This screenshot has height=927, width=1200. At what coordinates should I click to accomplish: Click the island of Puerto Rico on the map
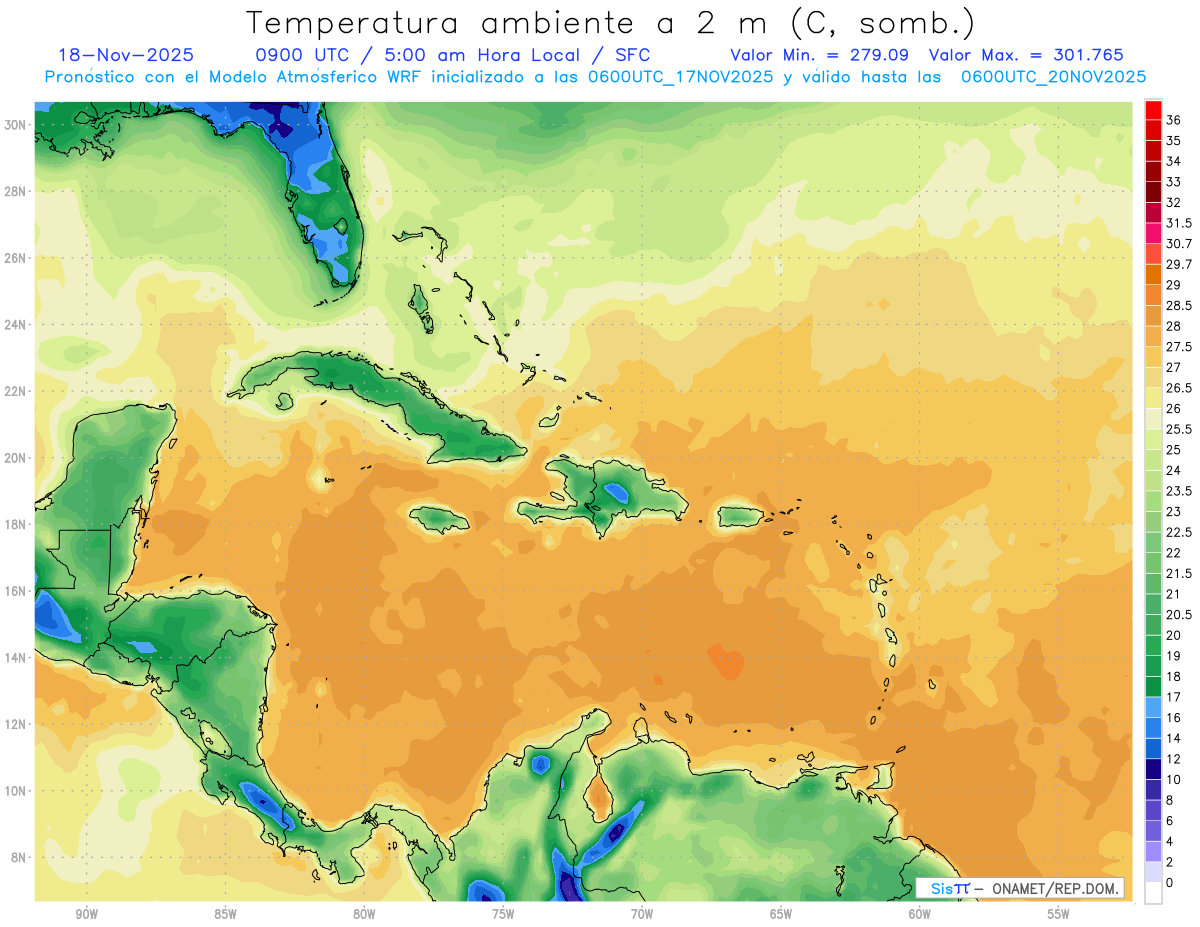742,516
